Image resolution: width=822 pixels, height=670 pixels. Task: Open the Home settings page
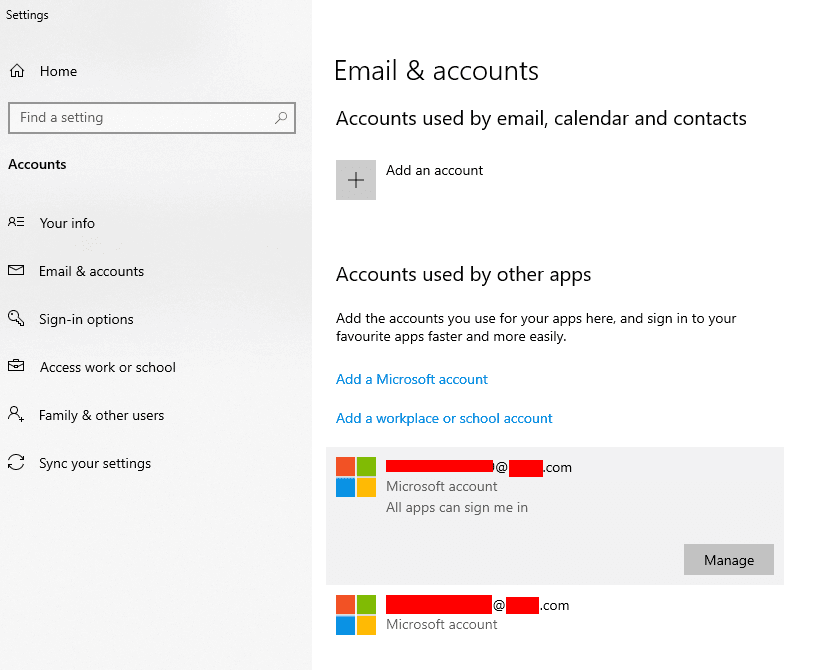pyautogui.click(x=58, y=71)
